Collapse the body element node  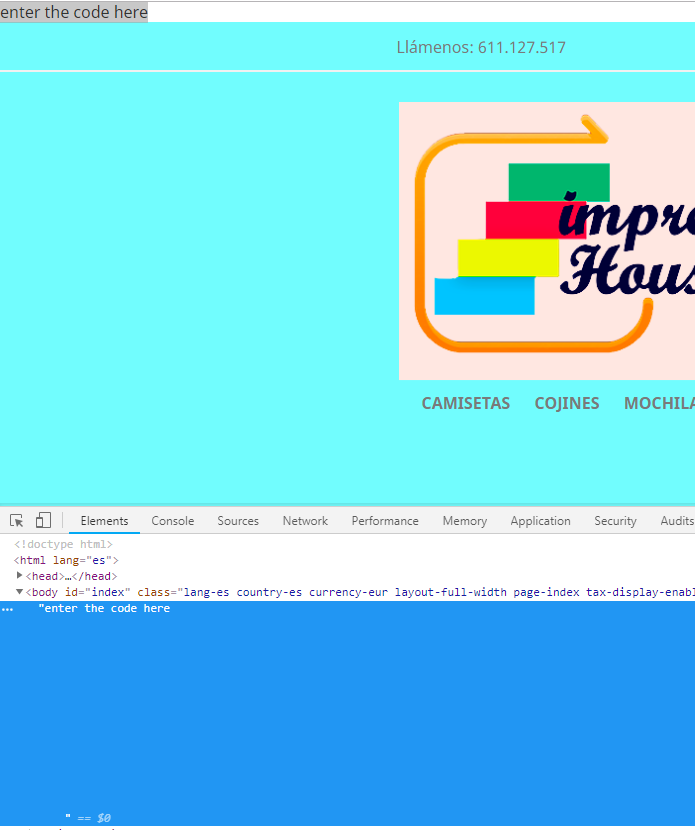tap(20, 592)
